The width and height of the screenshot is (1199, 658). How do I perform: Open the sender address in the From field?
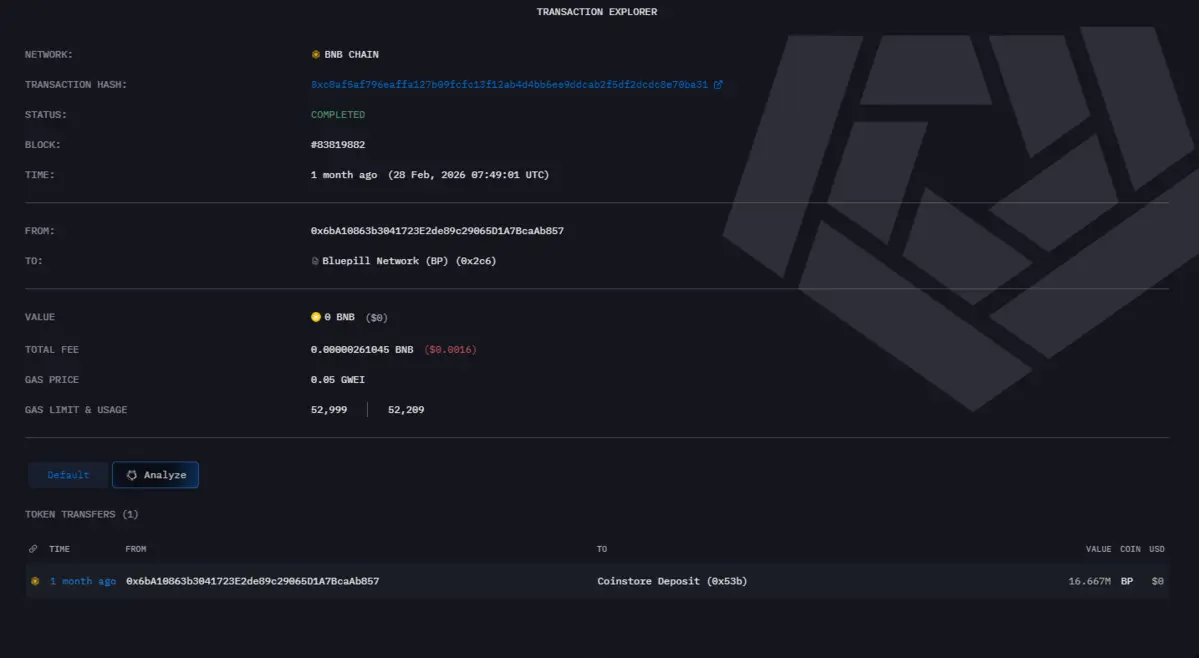(x=437, y=231)
